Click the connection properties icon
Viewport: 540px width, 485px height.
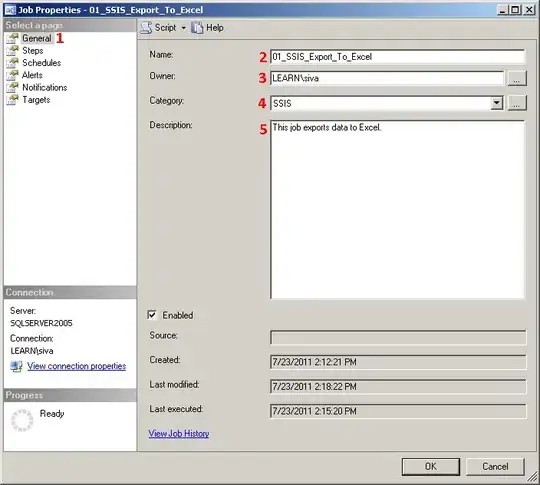tap(16, 366)
